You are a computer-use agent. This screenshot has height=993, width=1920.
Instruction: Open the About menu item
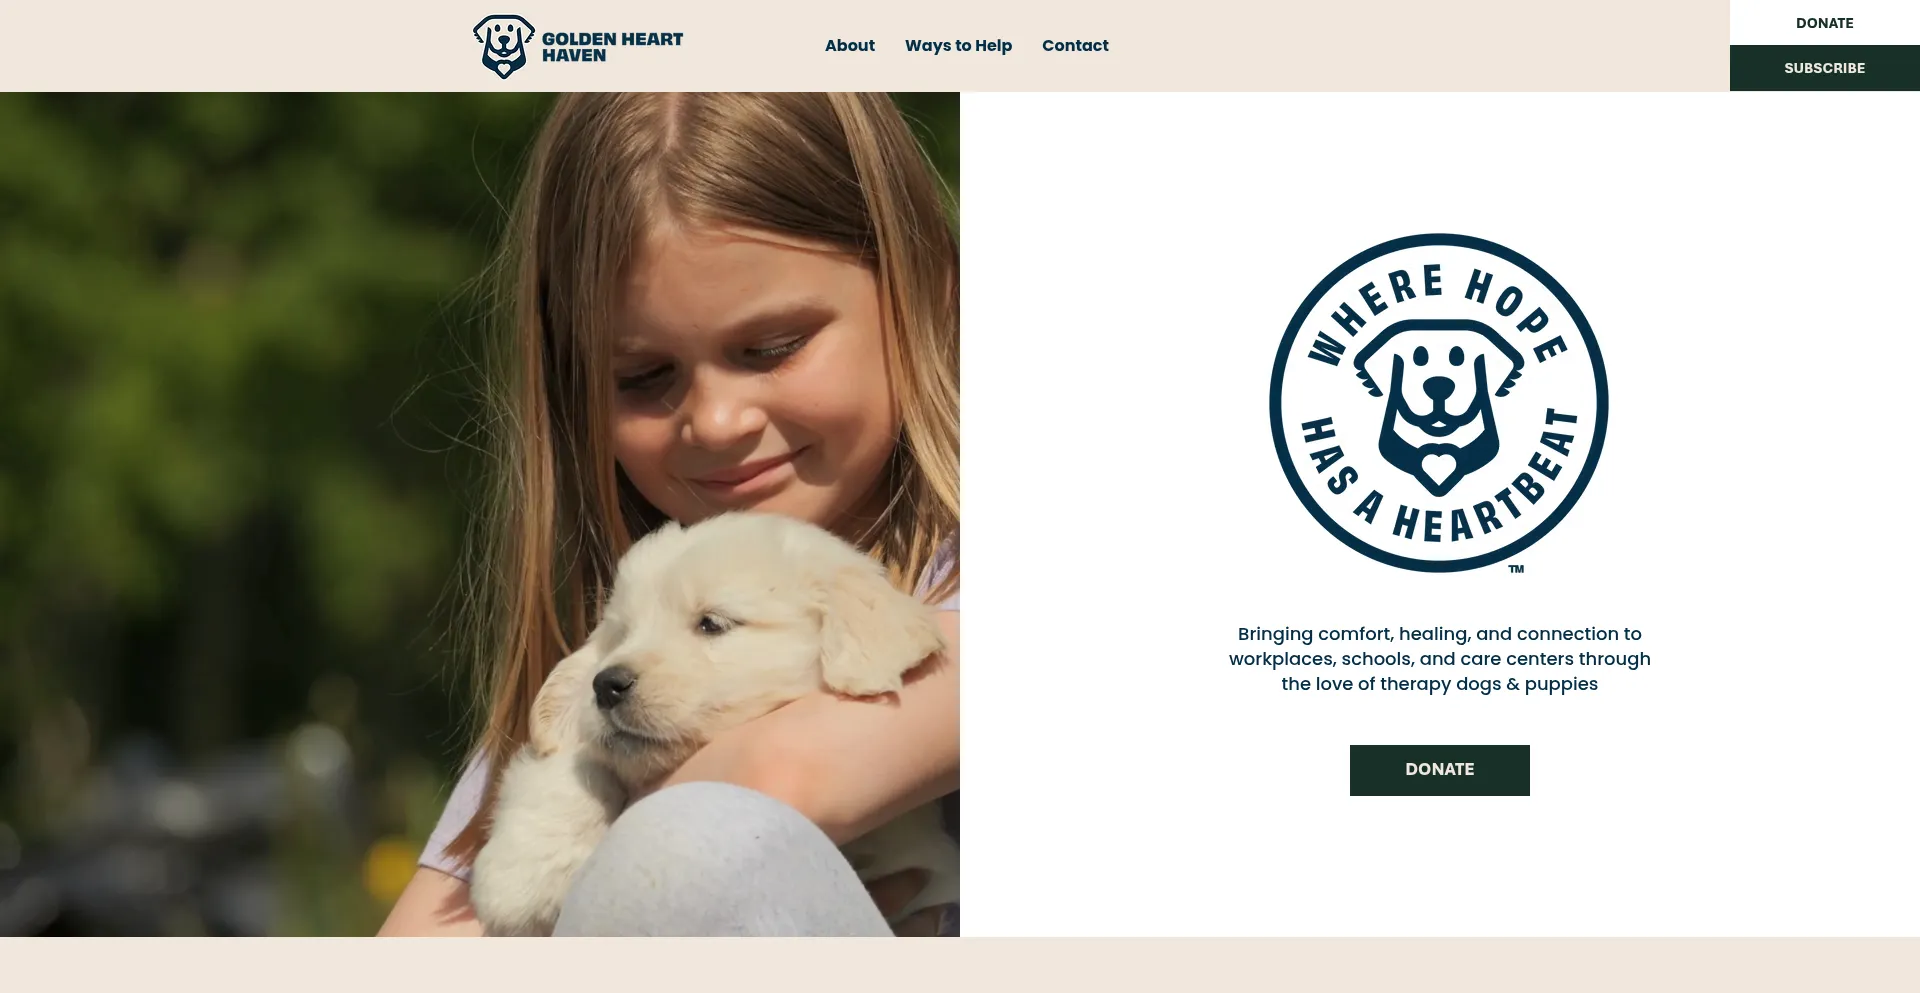point(849,45)
